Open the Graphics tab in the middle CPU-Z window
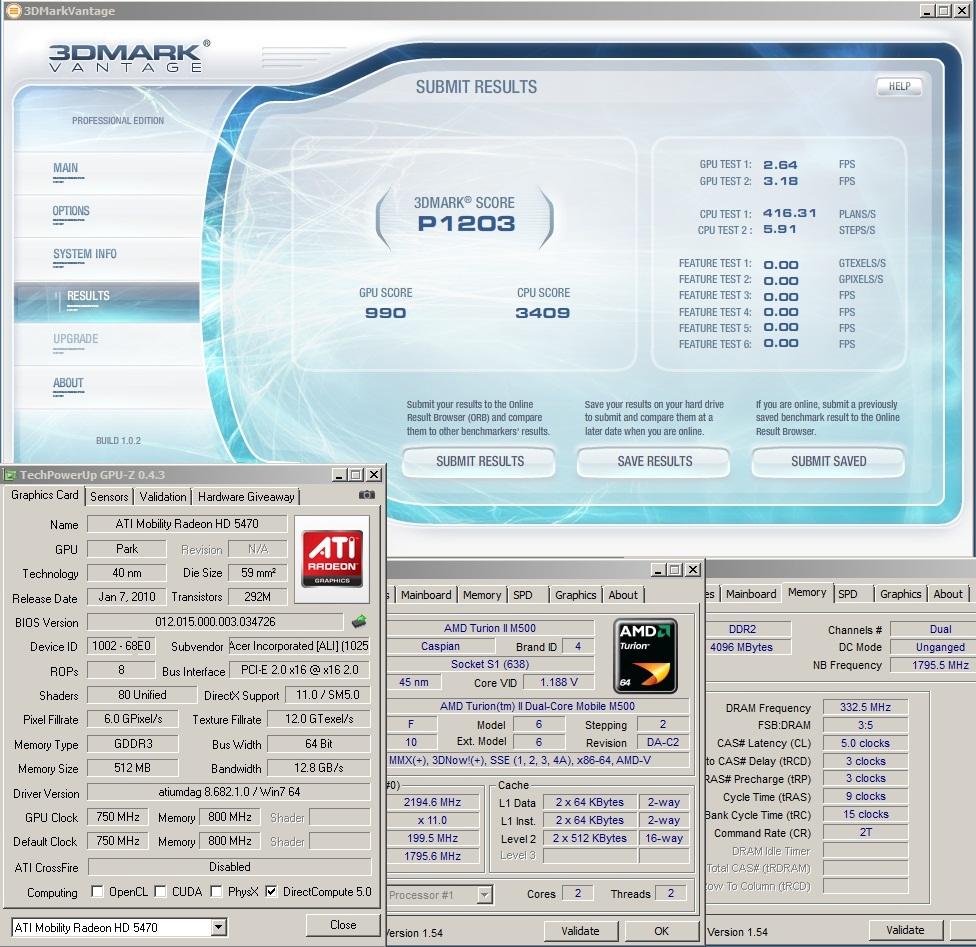The width and height of the screenshot is (976, 947). pyautogui.click(x=575, y=595)
